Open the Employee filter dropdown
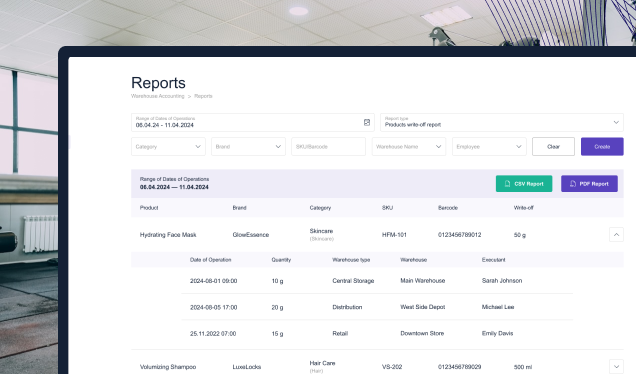Screen dimensions: 636x374 pyautogui.click(x=489, y=146)
